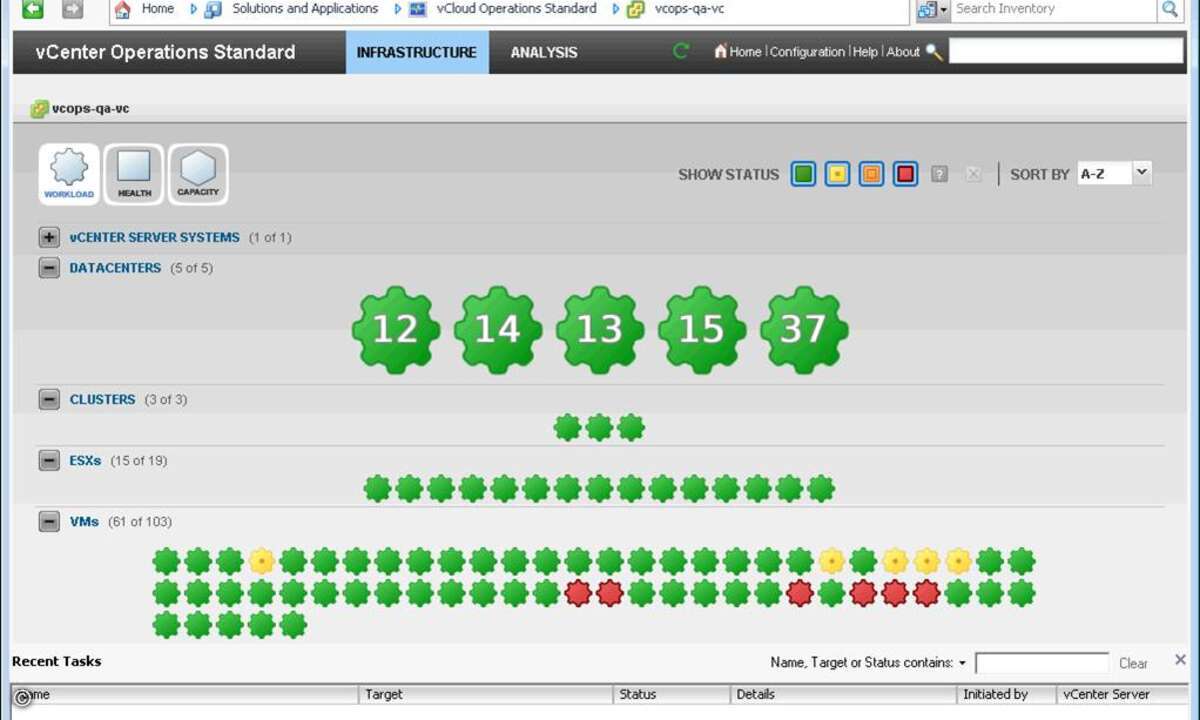Viewport: 1200px width, 720px height.
Task: Open the Help link
Action: (x=865, y=52)
